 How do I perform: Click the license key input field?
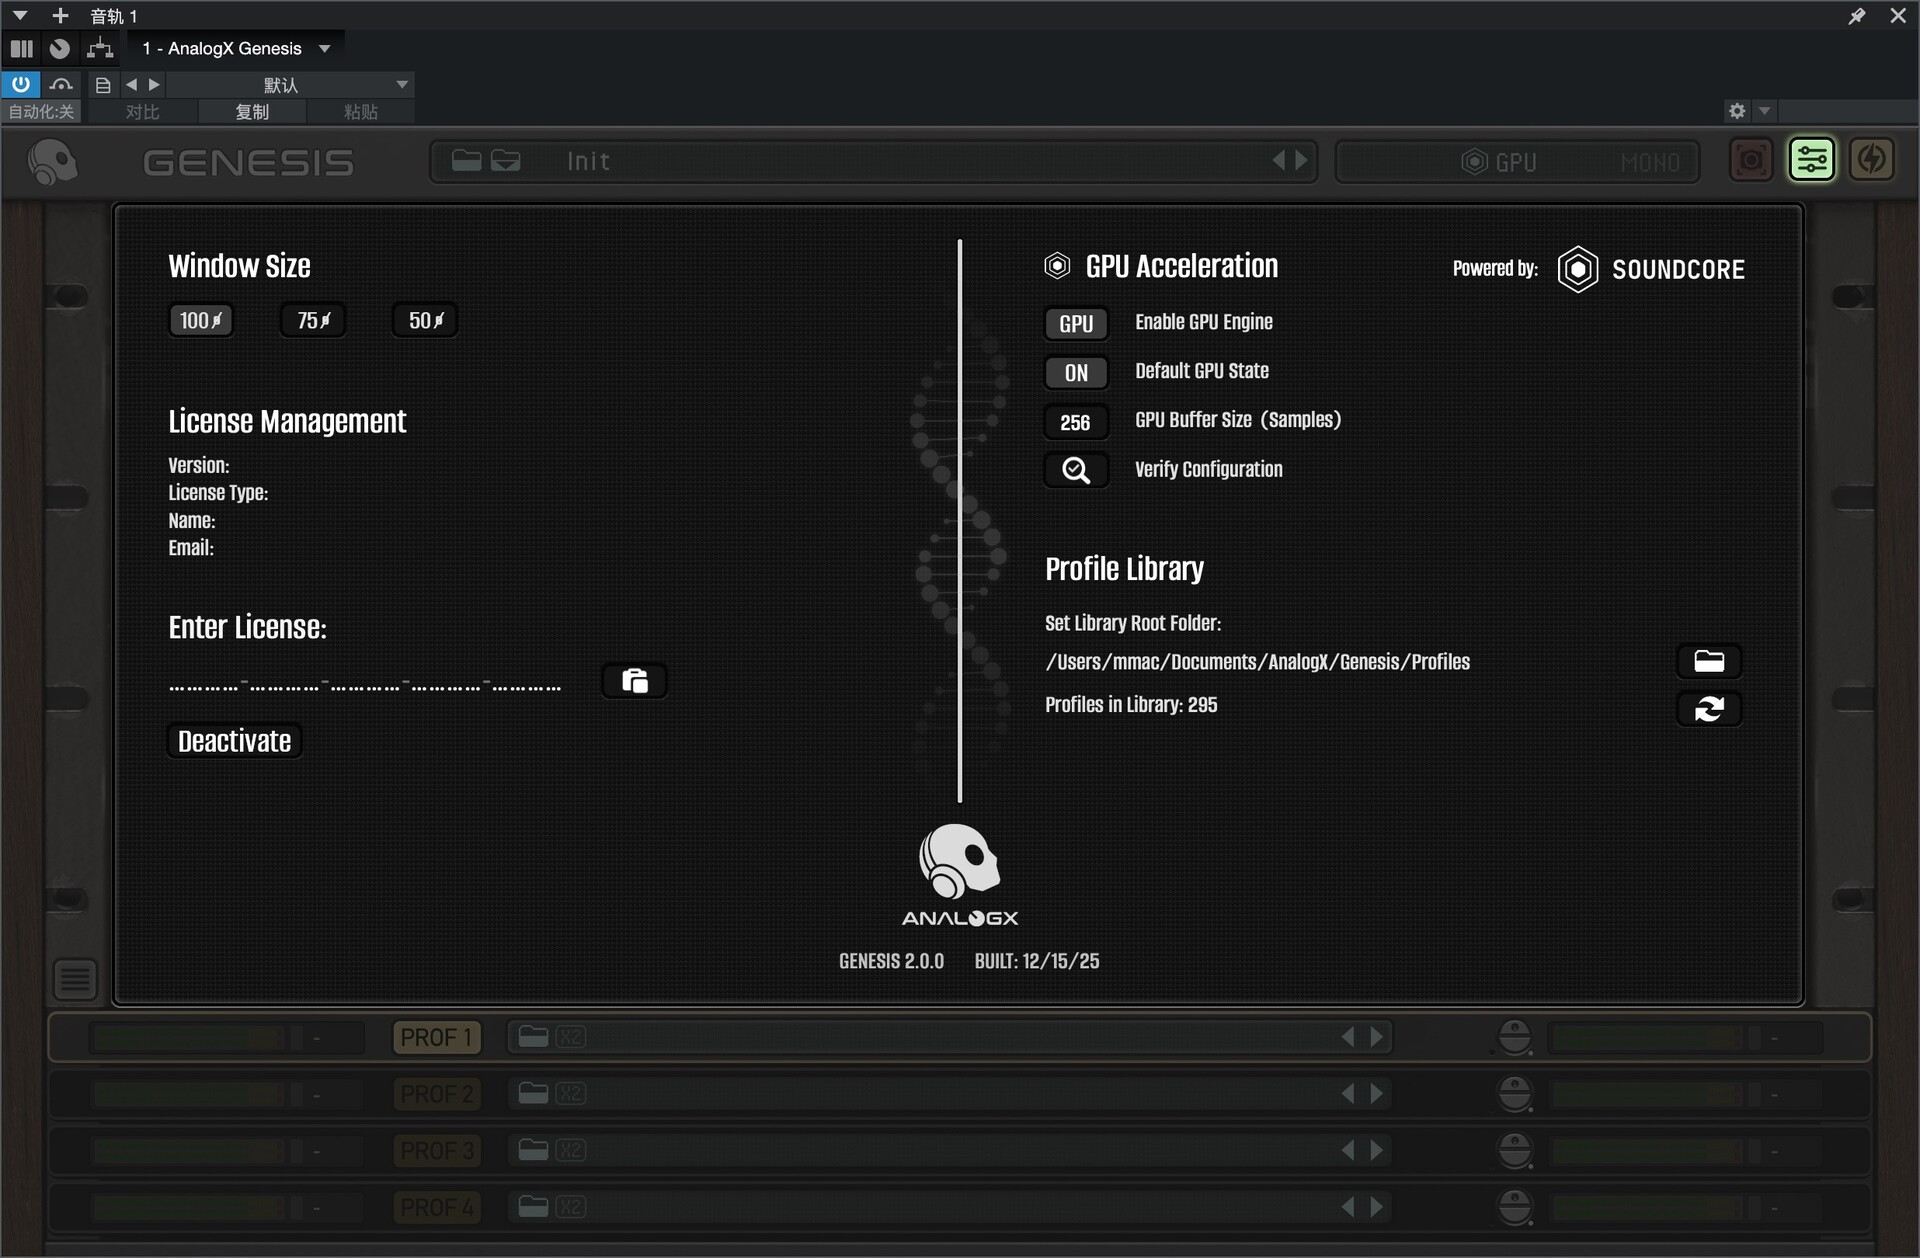(x=365, y=686)
